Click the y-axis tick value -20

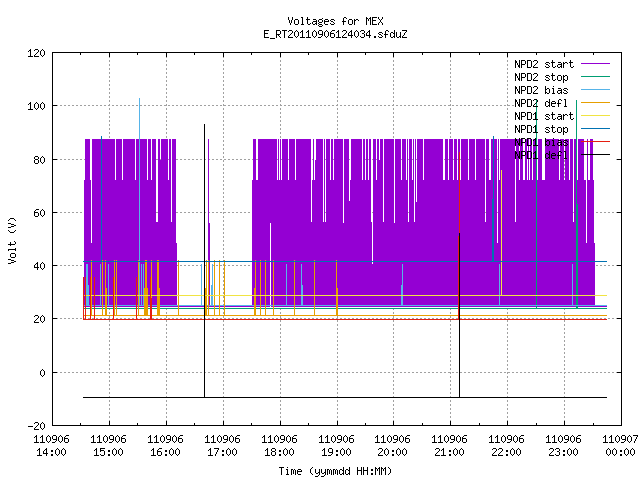[36, 426]
